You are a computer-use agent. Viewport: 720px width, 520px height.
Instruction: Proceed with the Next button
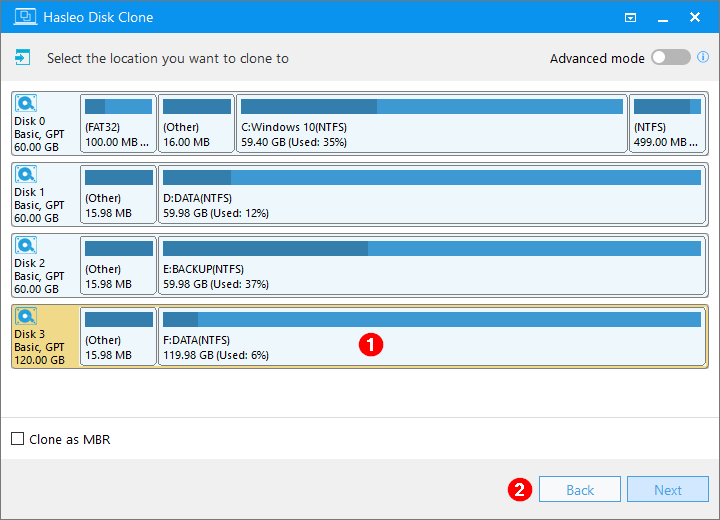(x=668, y=489)
